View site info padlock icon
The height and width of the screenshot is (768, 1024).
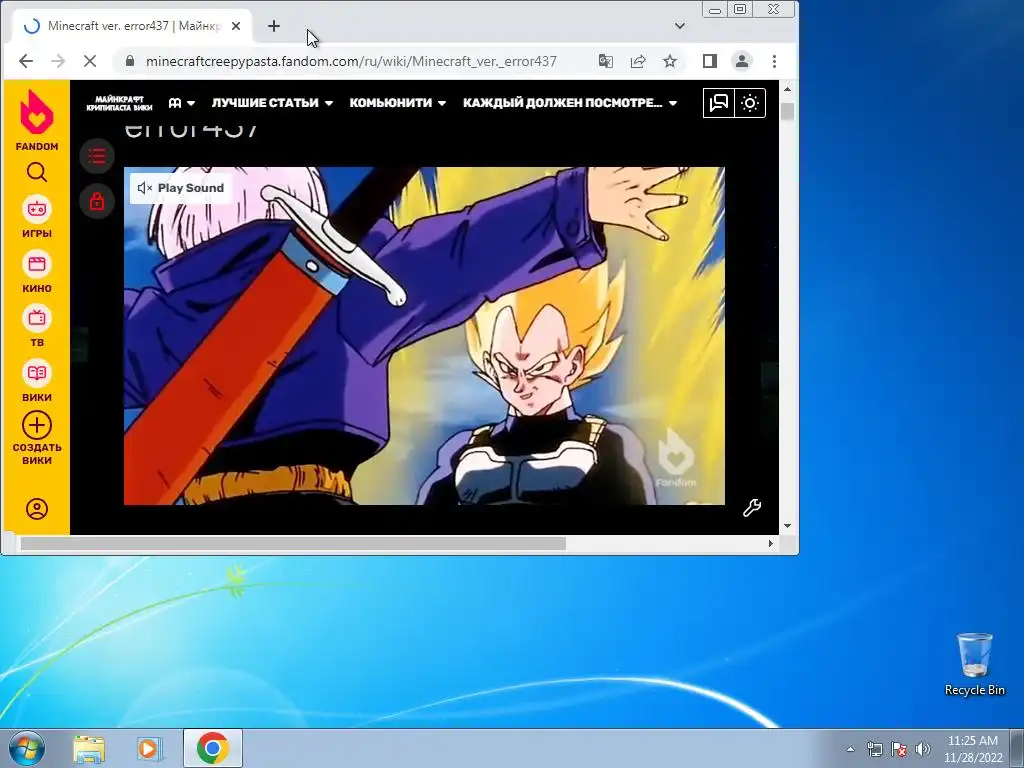tap(129, 61)
